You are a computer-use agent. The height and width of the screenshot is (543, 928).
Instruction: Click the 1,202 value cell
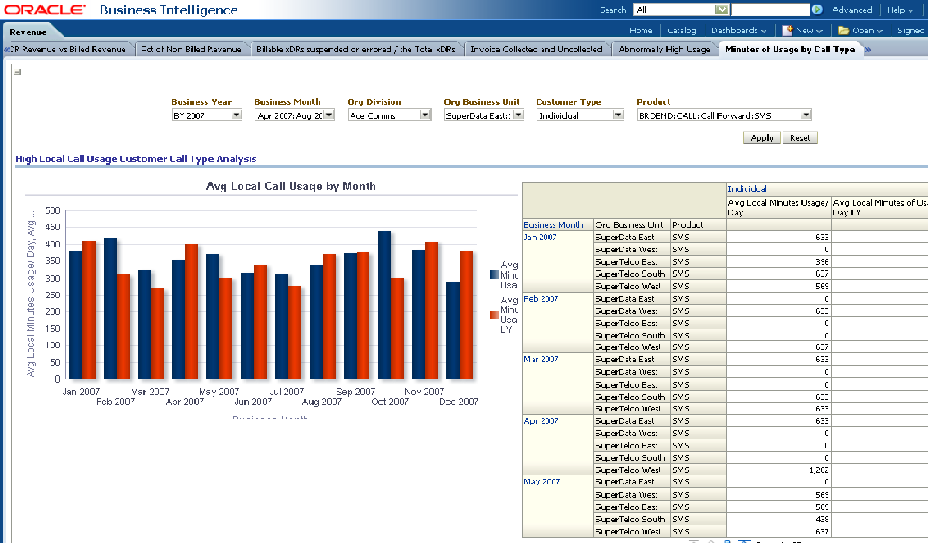click(x=778, y=470)
